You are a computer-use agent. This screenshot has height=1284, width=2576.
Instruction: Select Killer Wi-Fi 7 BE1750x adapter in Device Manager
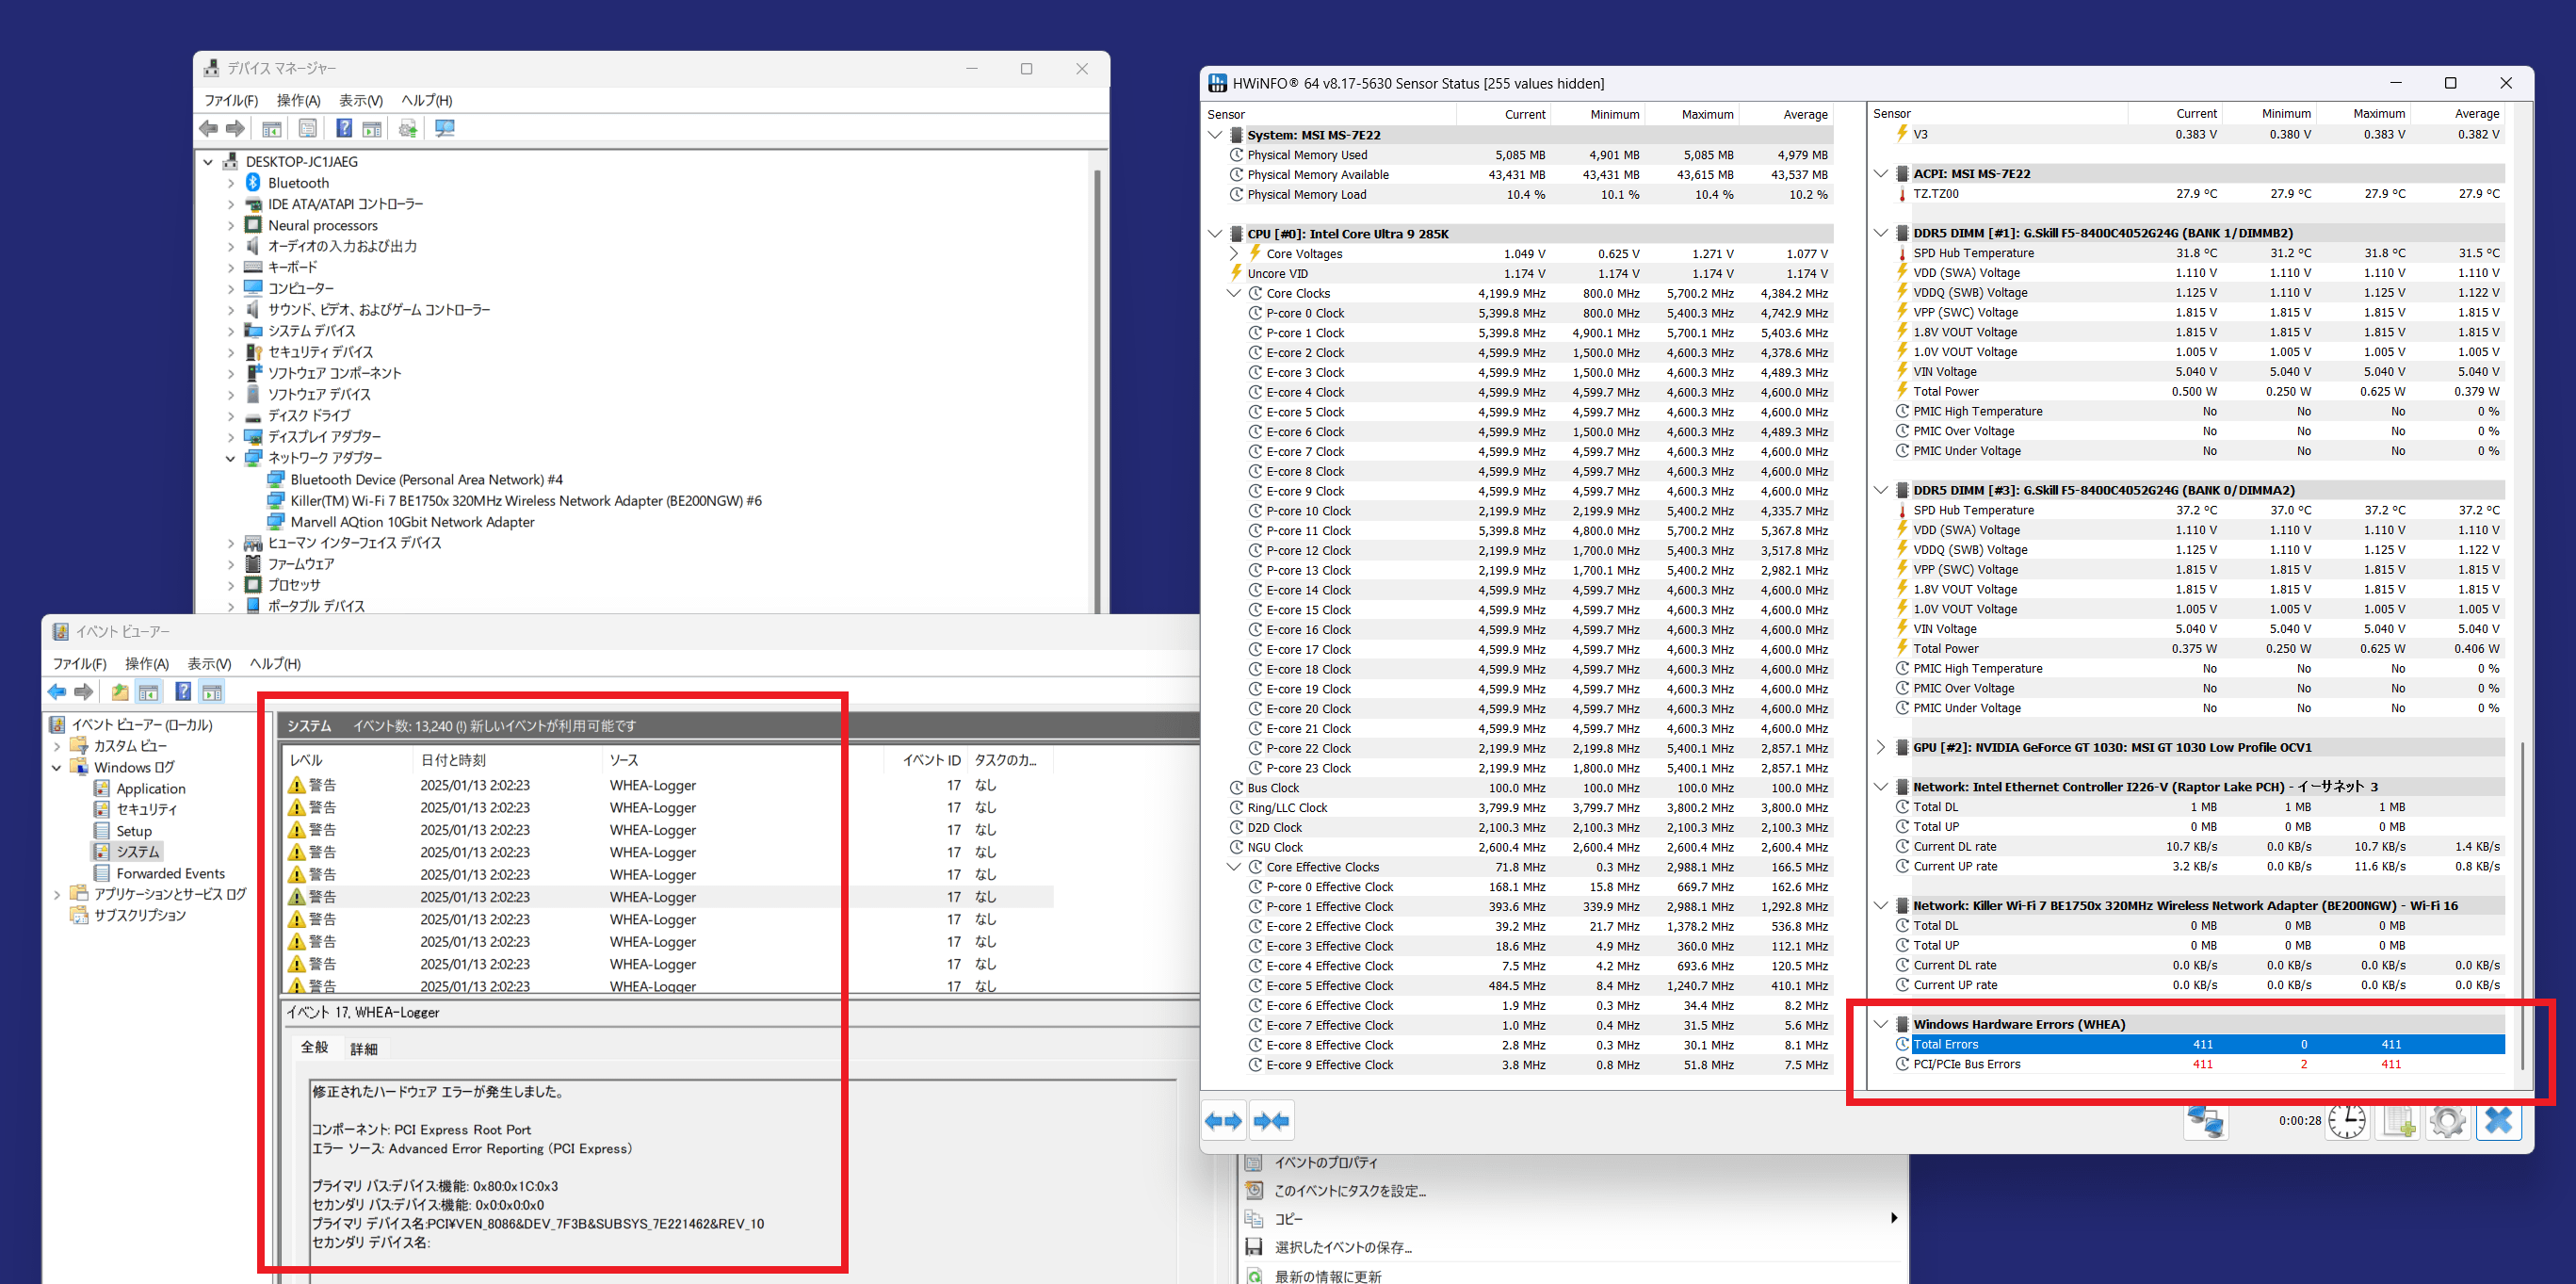point(526,501)
